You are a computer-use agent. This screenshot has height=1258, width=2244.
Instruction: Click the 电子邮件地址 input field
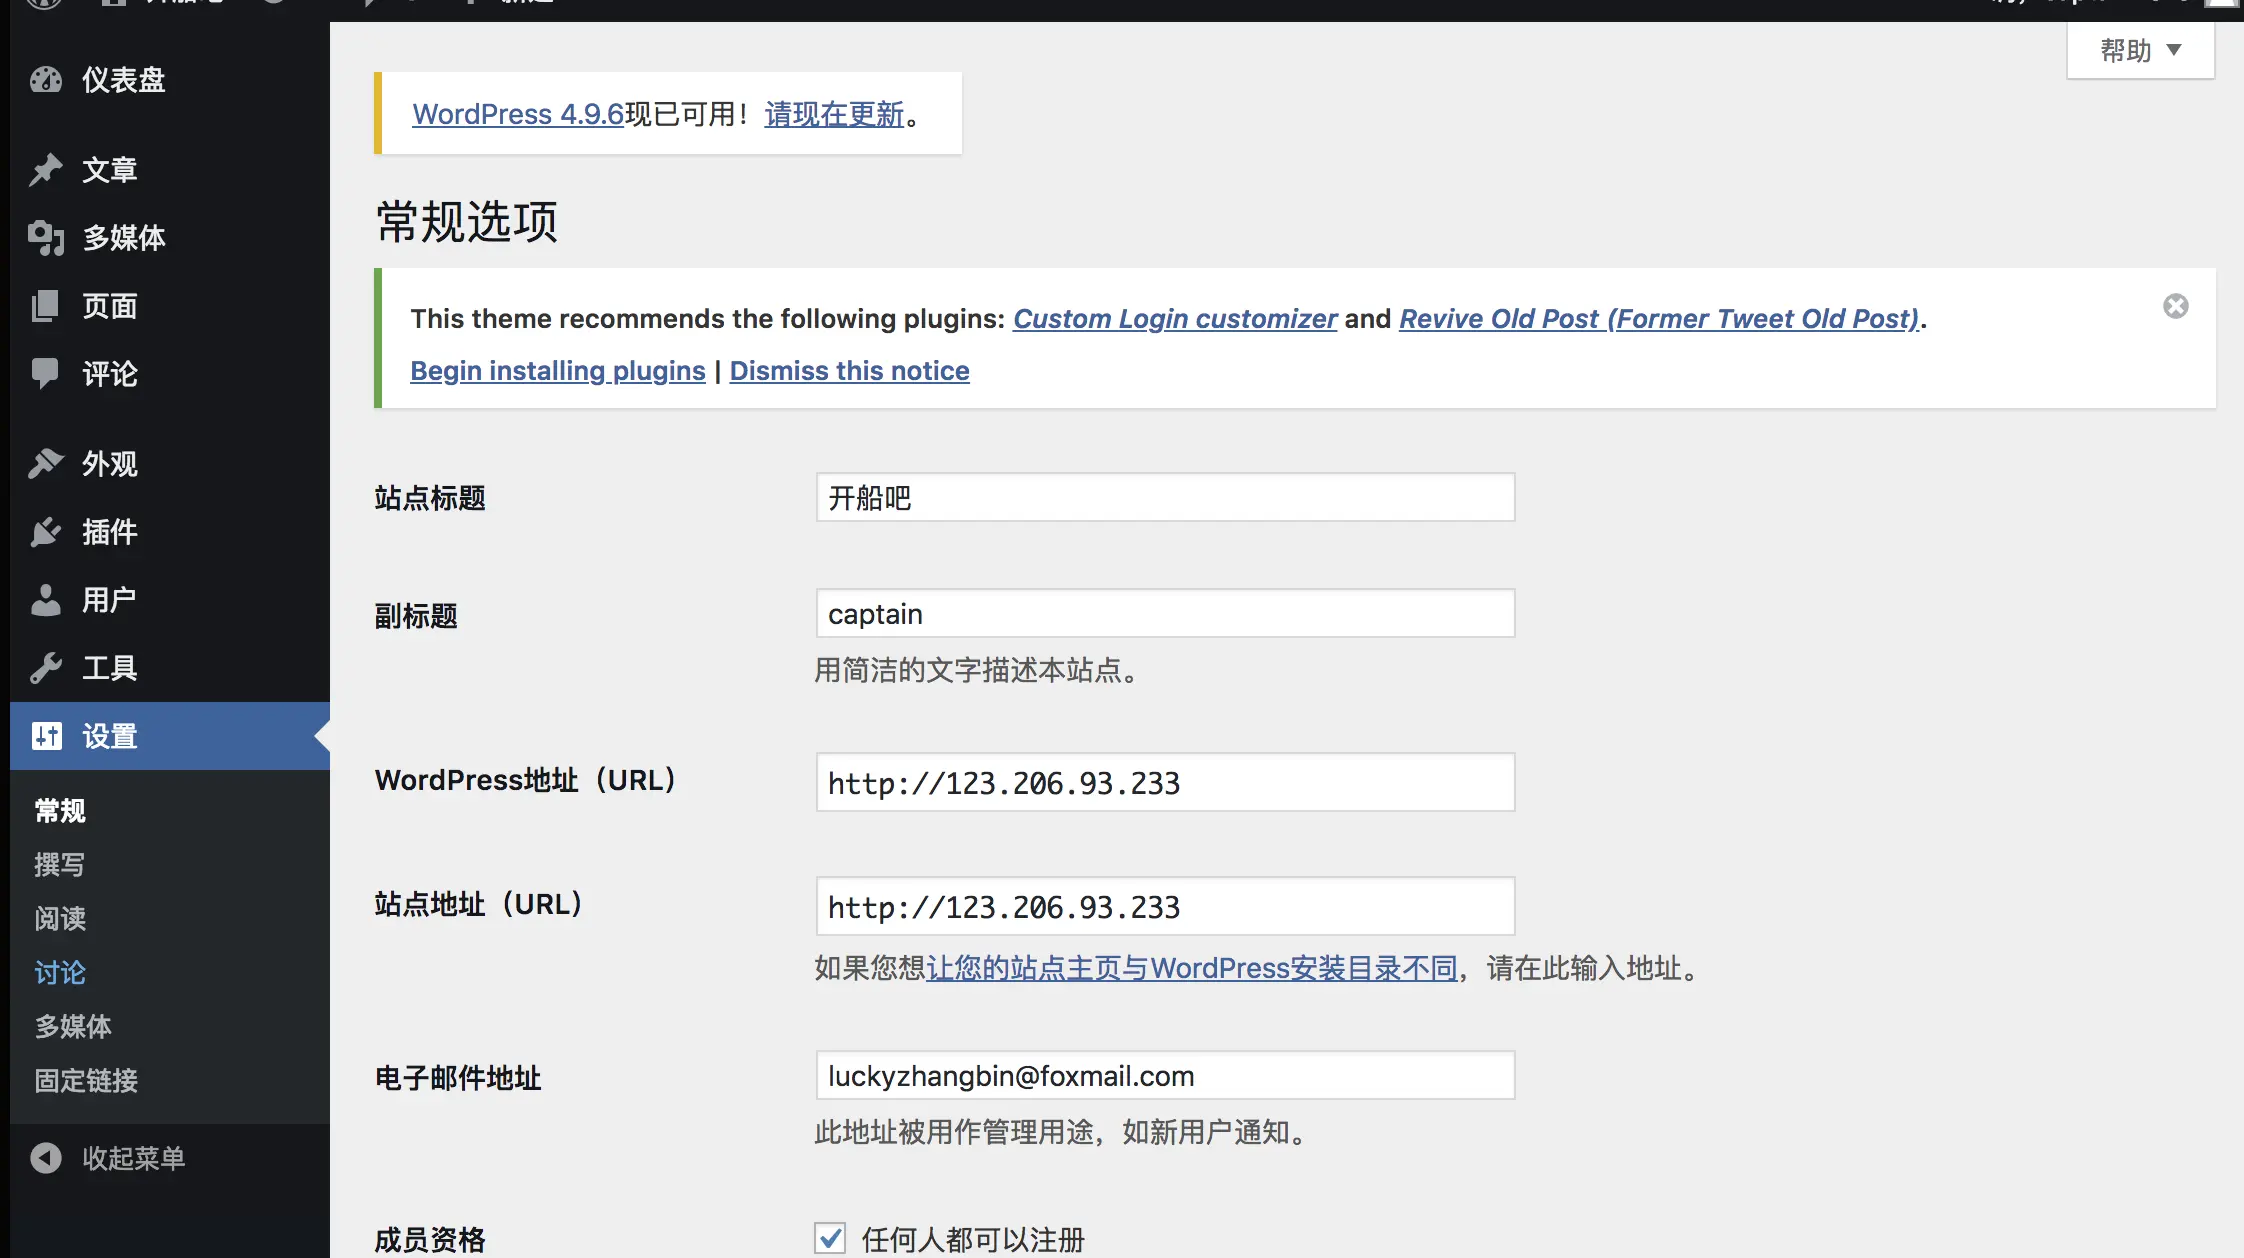[x=1165, y=1076]
